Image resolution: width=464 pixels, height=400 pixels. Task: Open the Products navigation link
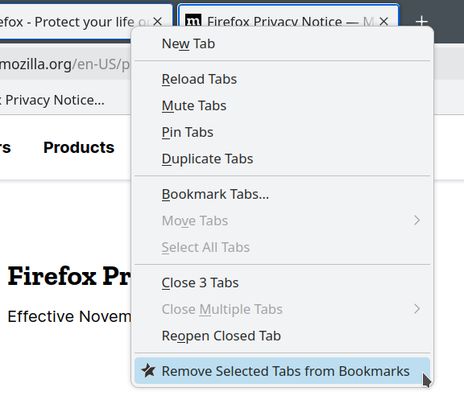(x=79, y=147)
